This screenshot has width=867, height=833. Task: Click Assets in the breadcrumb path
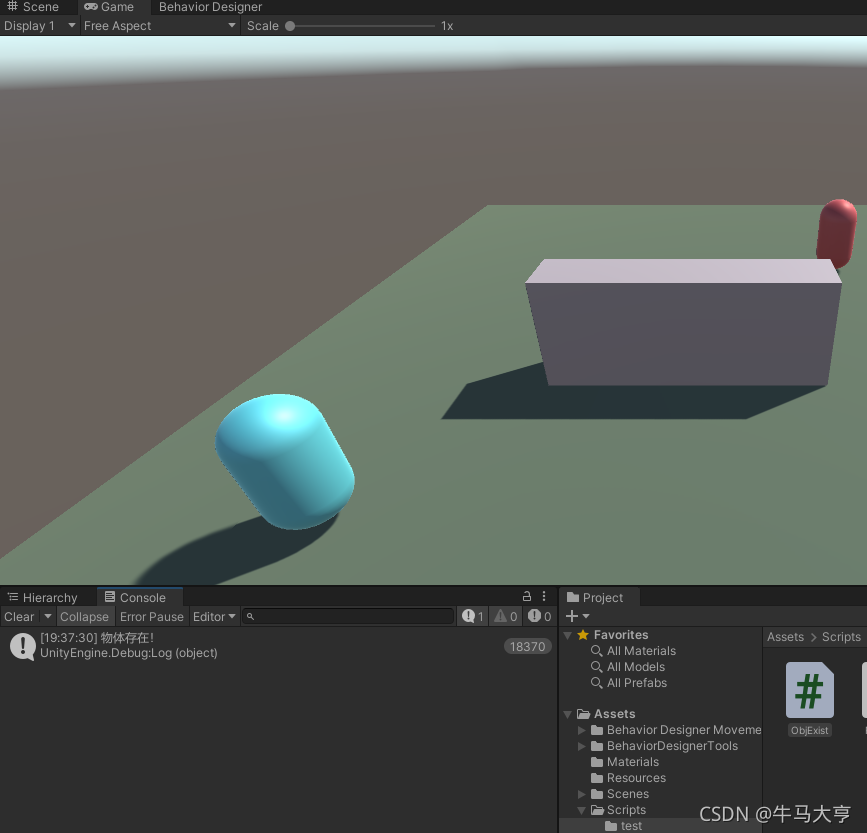point(785,637)
